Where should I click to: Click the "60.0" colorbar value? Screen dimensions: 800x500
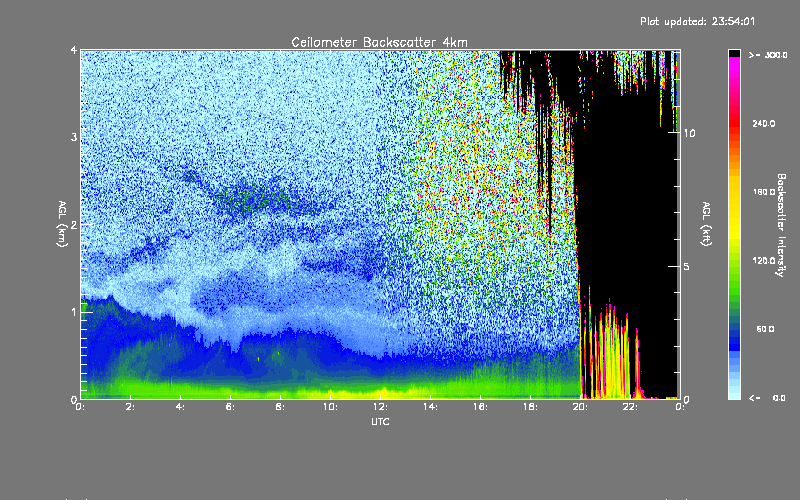click(765, 330)
